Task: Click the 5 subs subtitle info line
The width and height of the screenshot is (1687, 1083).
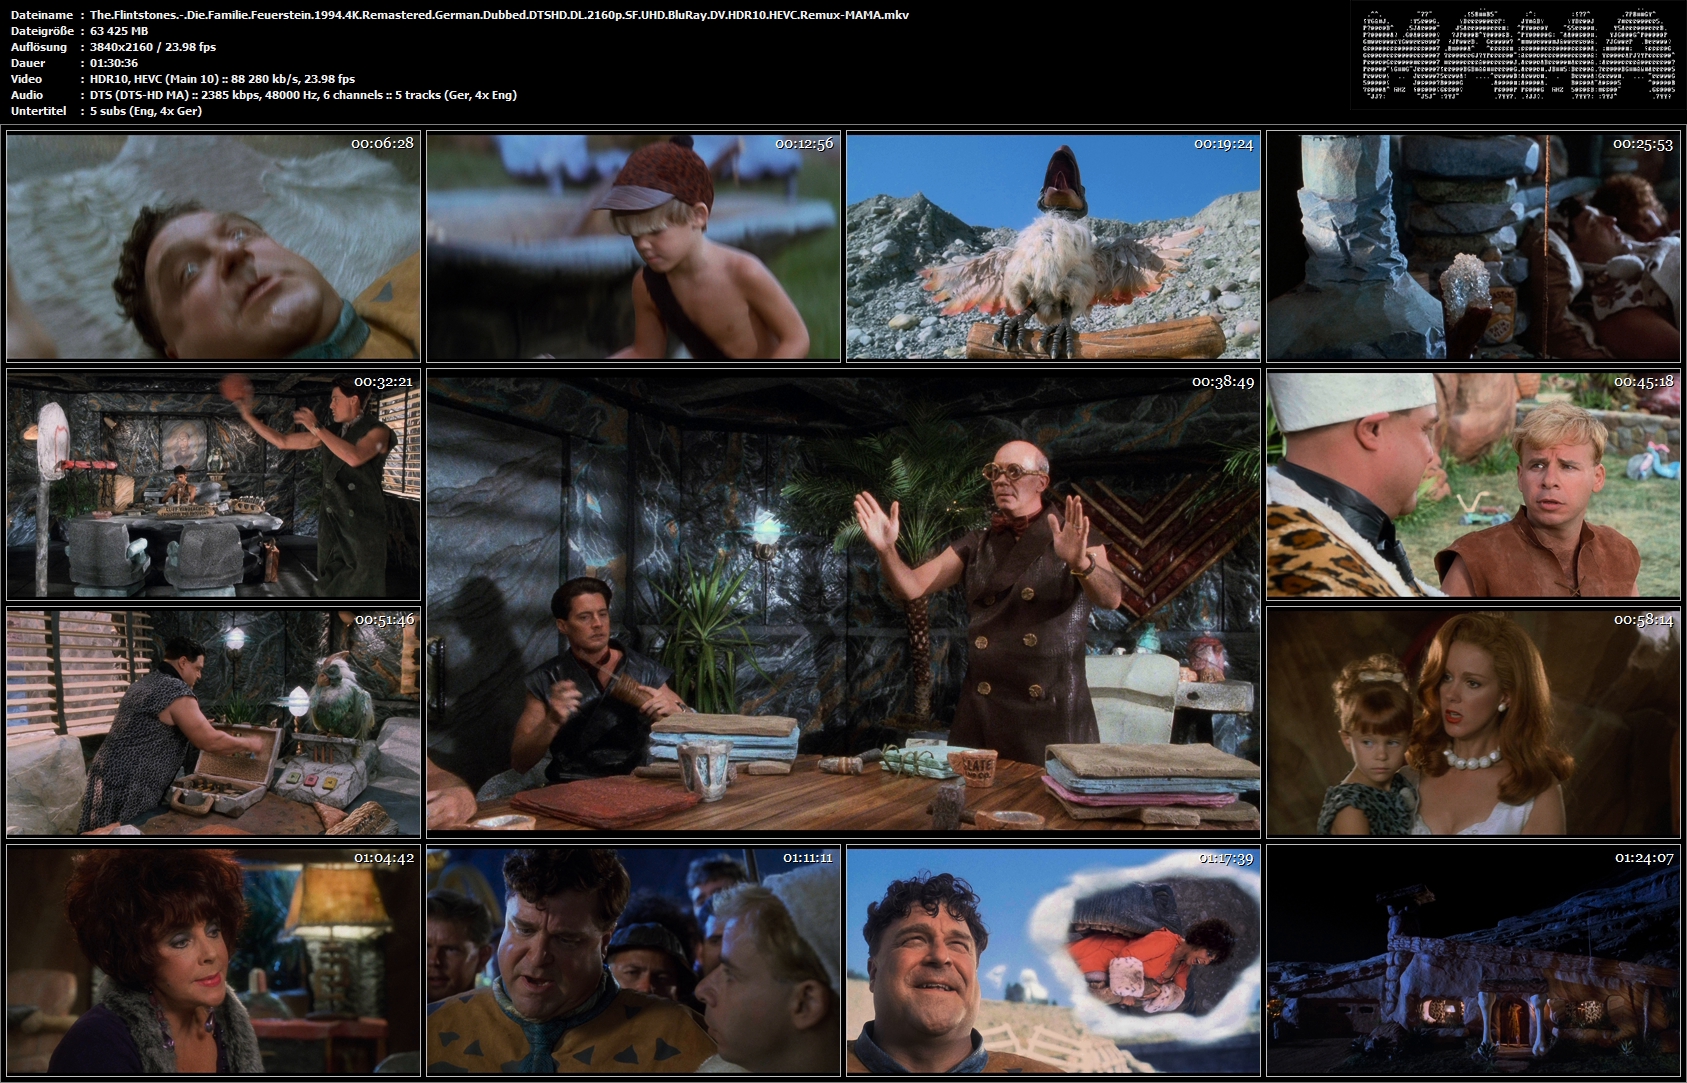Action: 146,111
